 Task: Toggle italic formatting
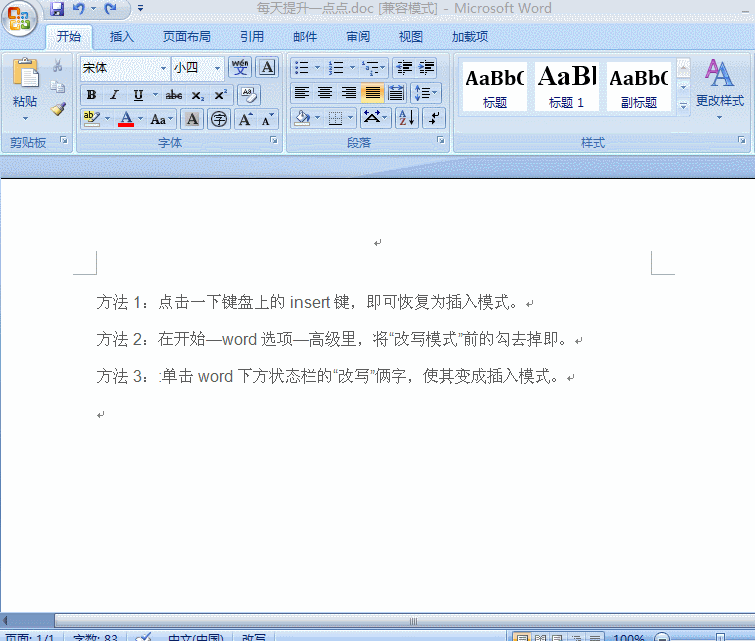point(114,95)
